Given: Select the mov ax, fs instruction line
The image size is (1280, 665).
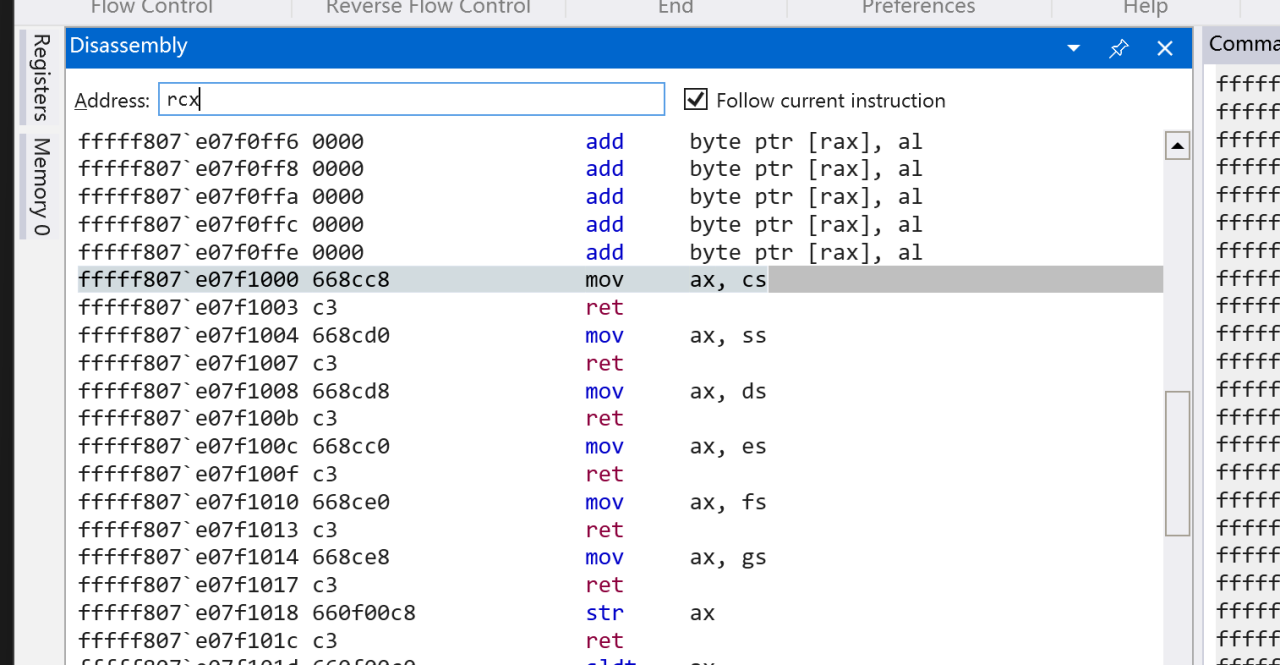Looking at the screenshot, I should [420, 502].
